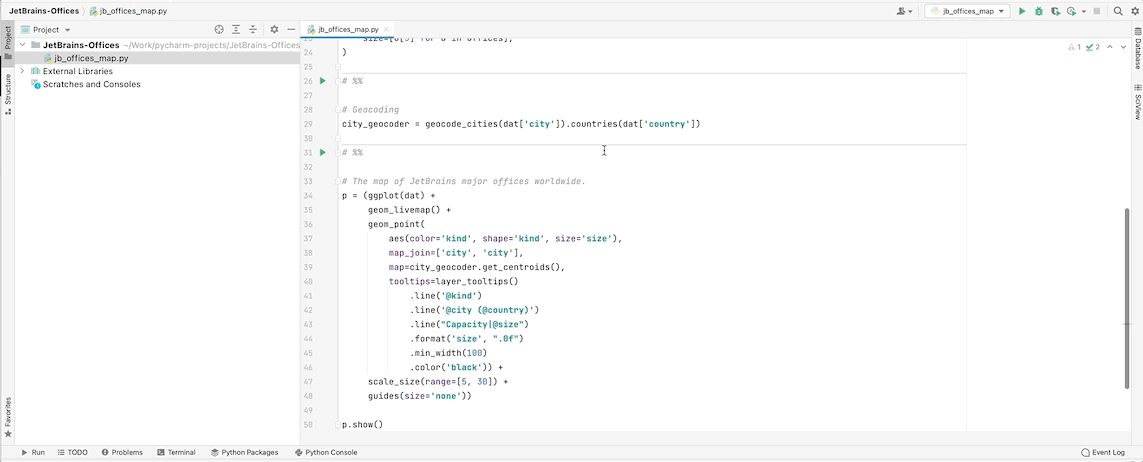Open jb_offices_map run configuration dropdown
The height and width of the screenshot is (462, 1143).
pos(967,11)
